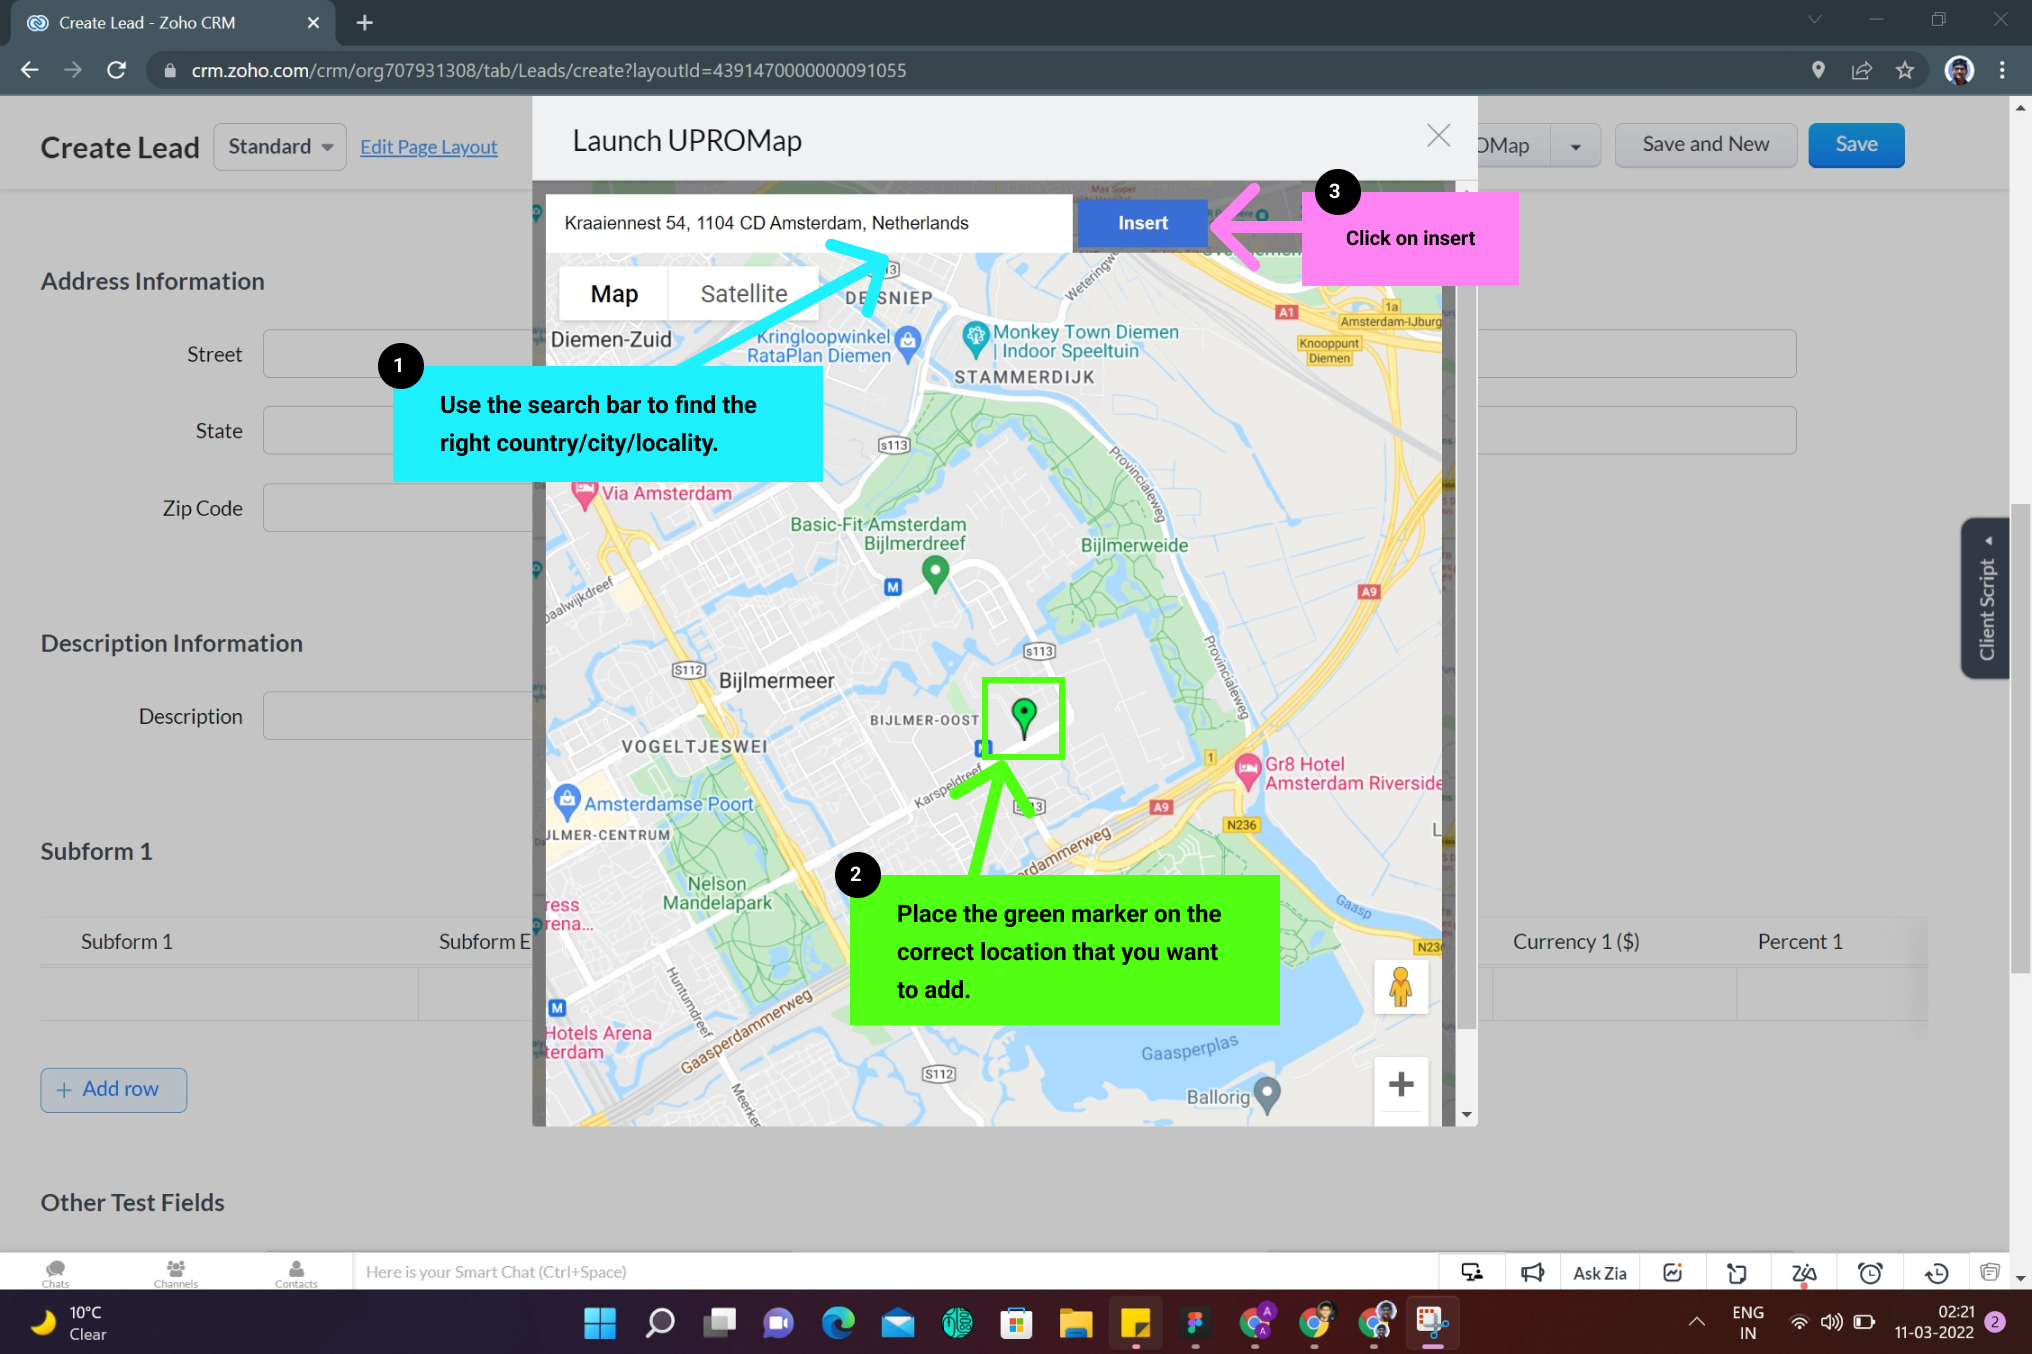Close the Launch UPROMap dialog
Viewport: 2032px width, 1354px height.
[1438, 135]
